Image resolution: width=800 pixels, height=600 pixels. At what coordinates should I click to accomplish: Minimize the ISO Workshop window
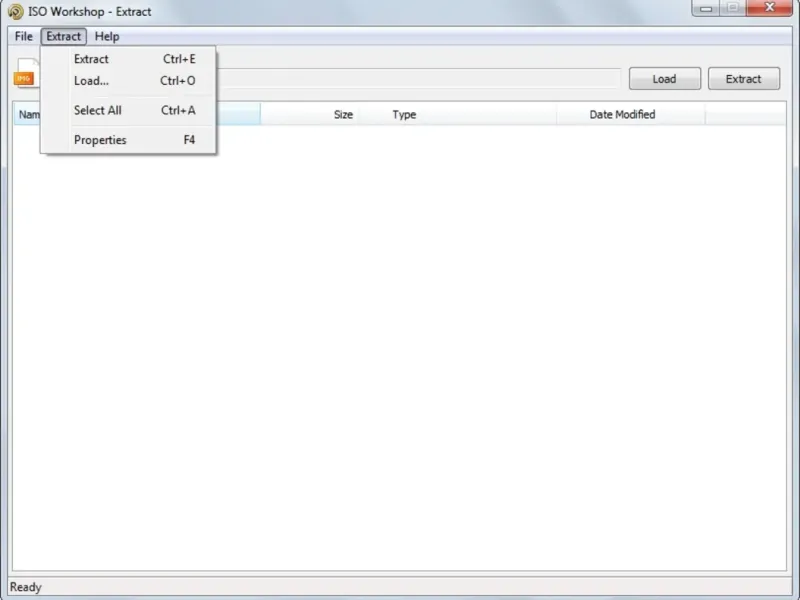[x=706, y=8]
